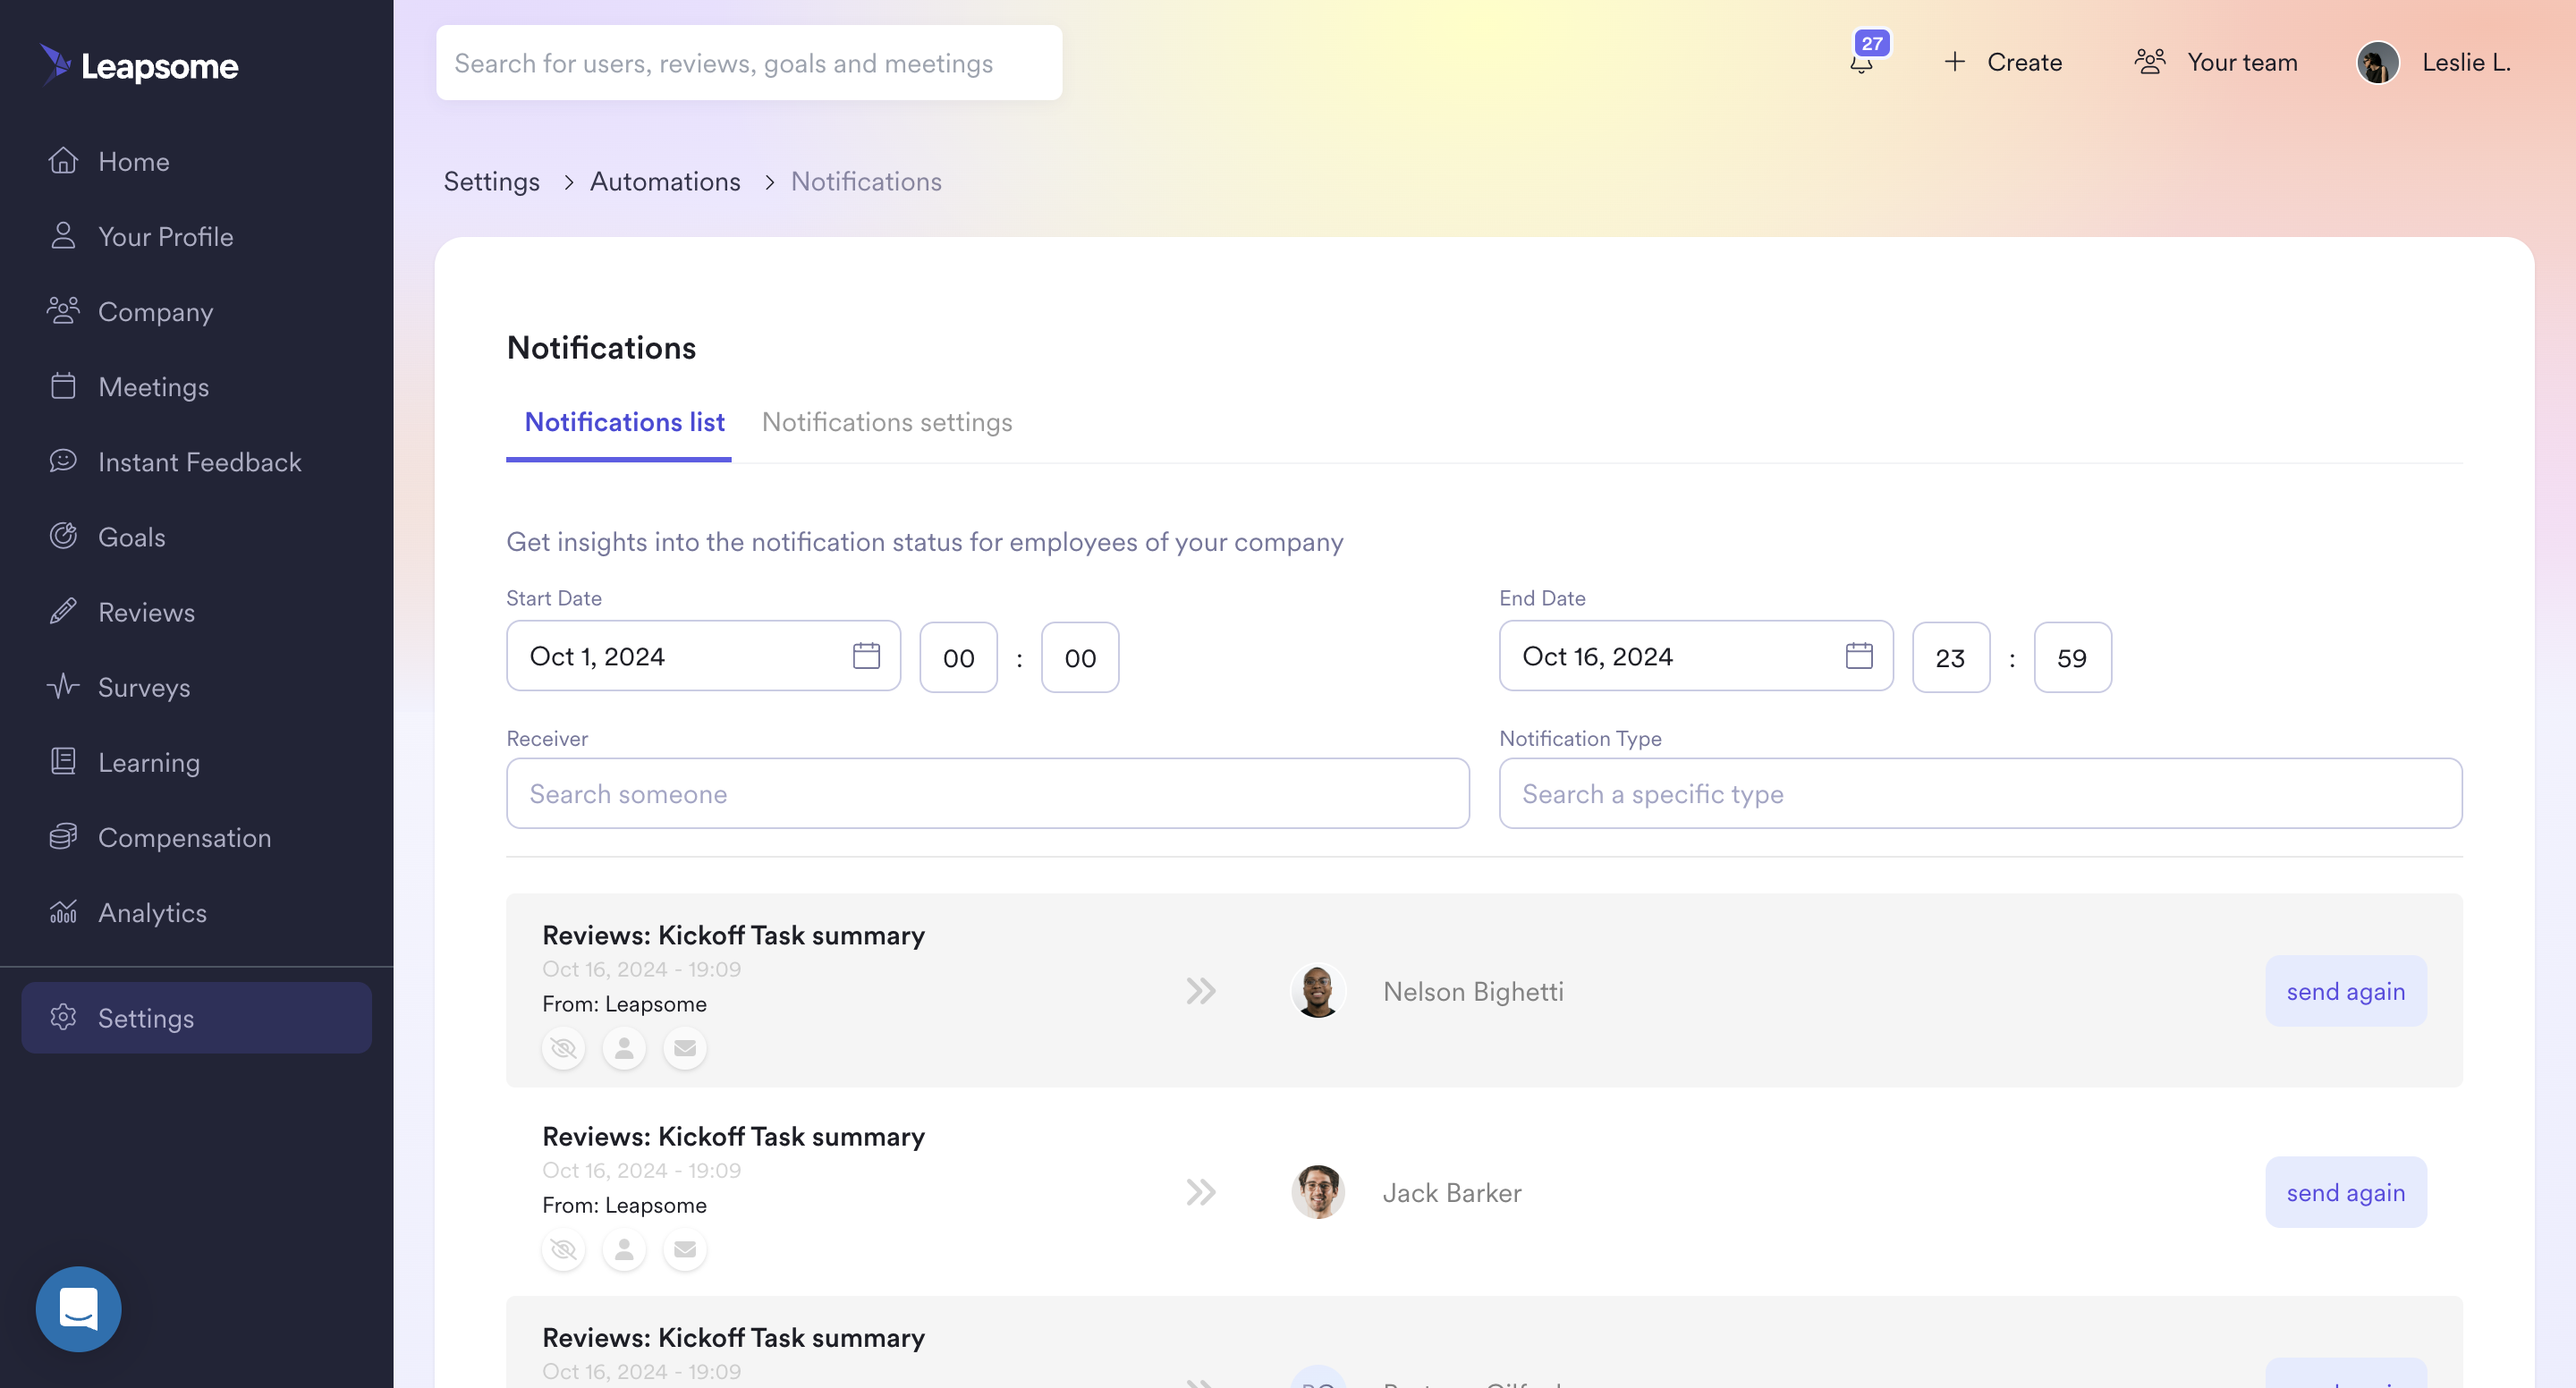The image size is (2576, 1388).
Task: Open the Leapsome logo home link
Action: click(139, 65)
